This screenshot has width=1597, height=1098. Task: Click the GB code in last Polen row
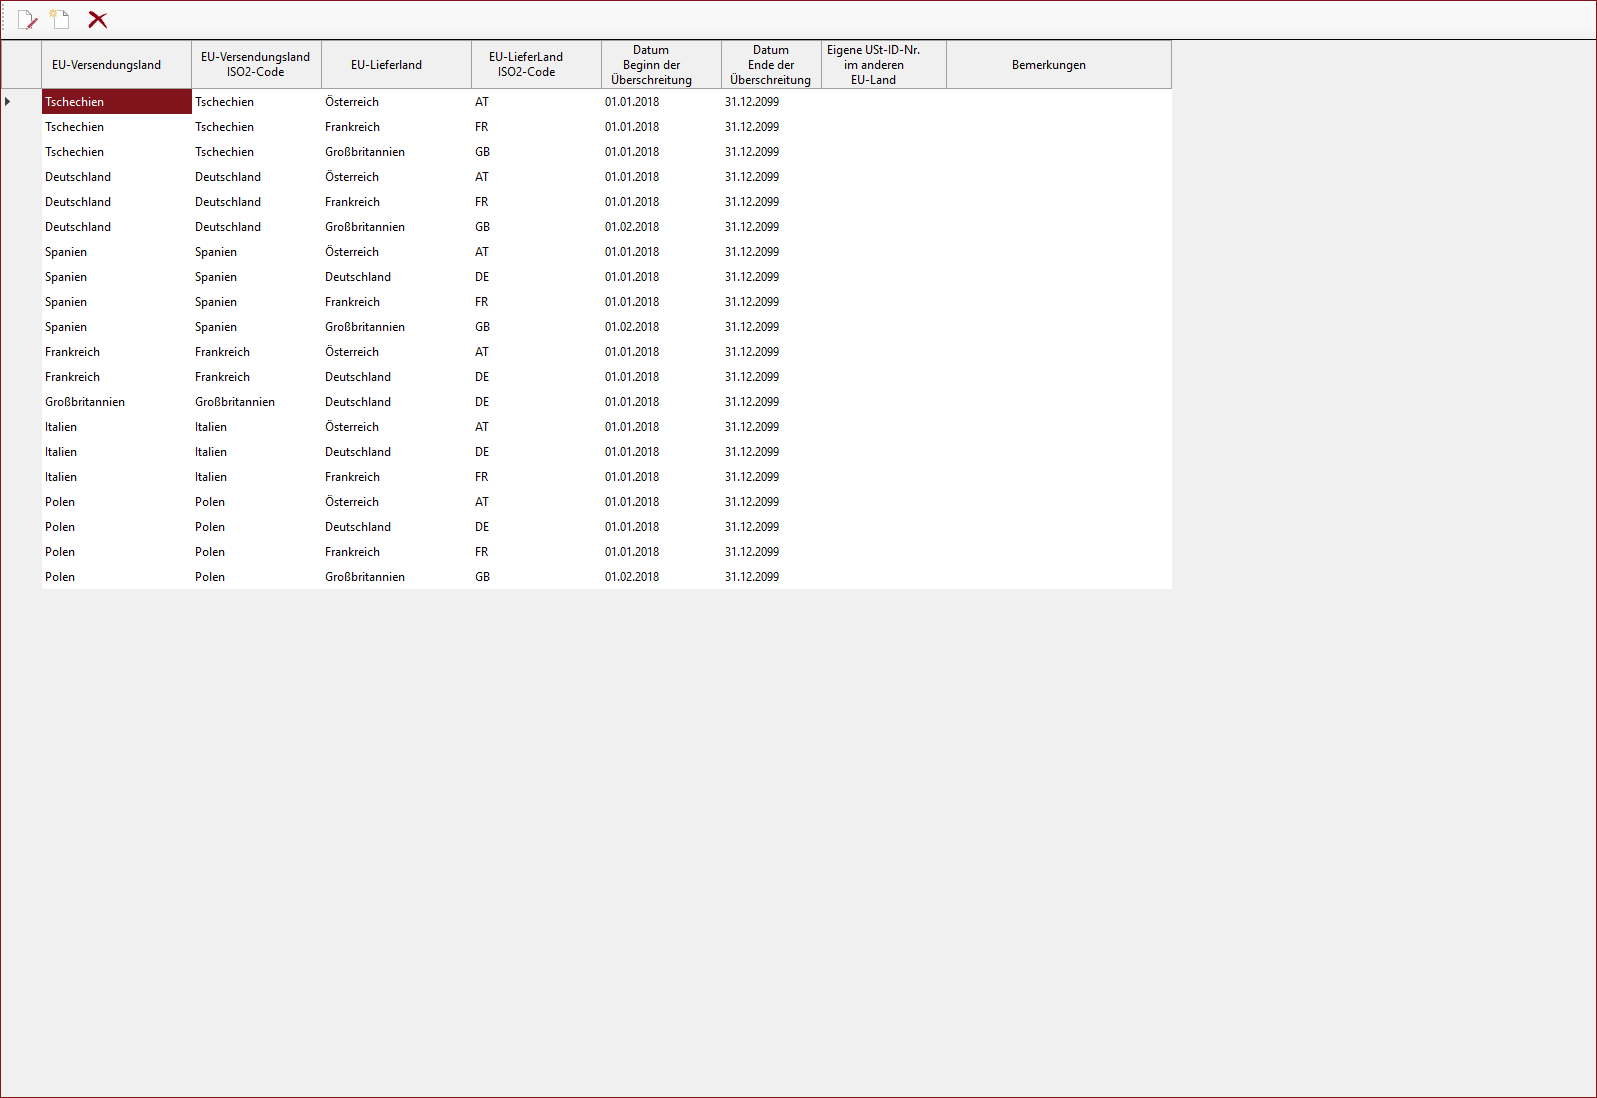(483, 577)
